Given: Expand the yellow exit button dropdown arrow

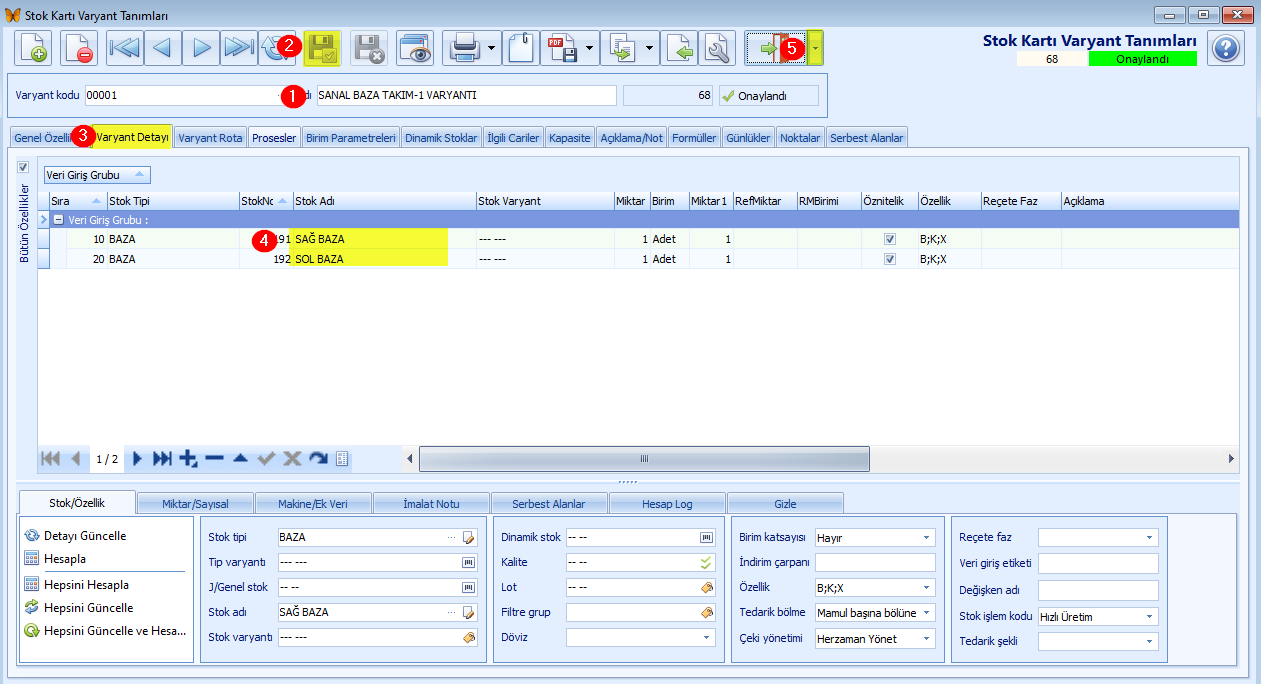Looking at the screenshot, I should pos(817,48).
